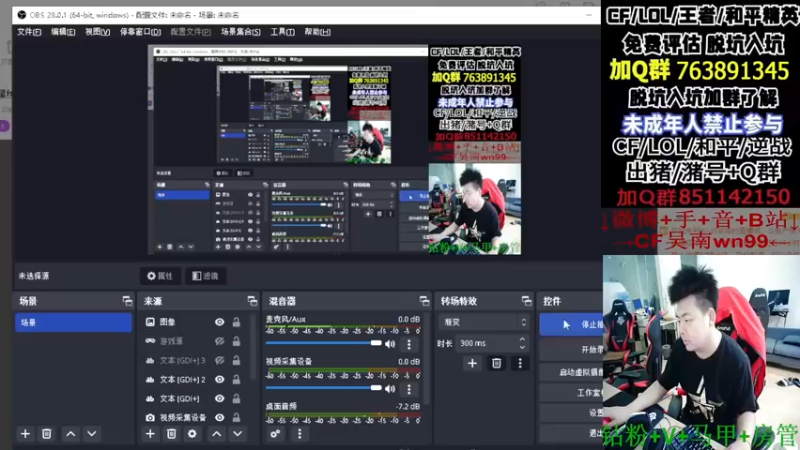Move scene down with arrow
800x450 pixels.
coord(92,434)
